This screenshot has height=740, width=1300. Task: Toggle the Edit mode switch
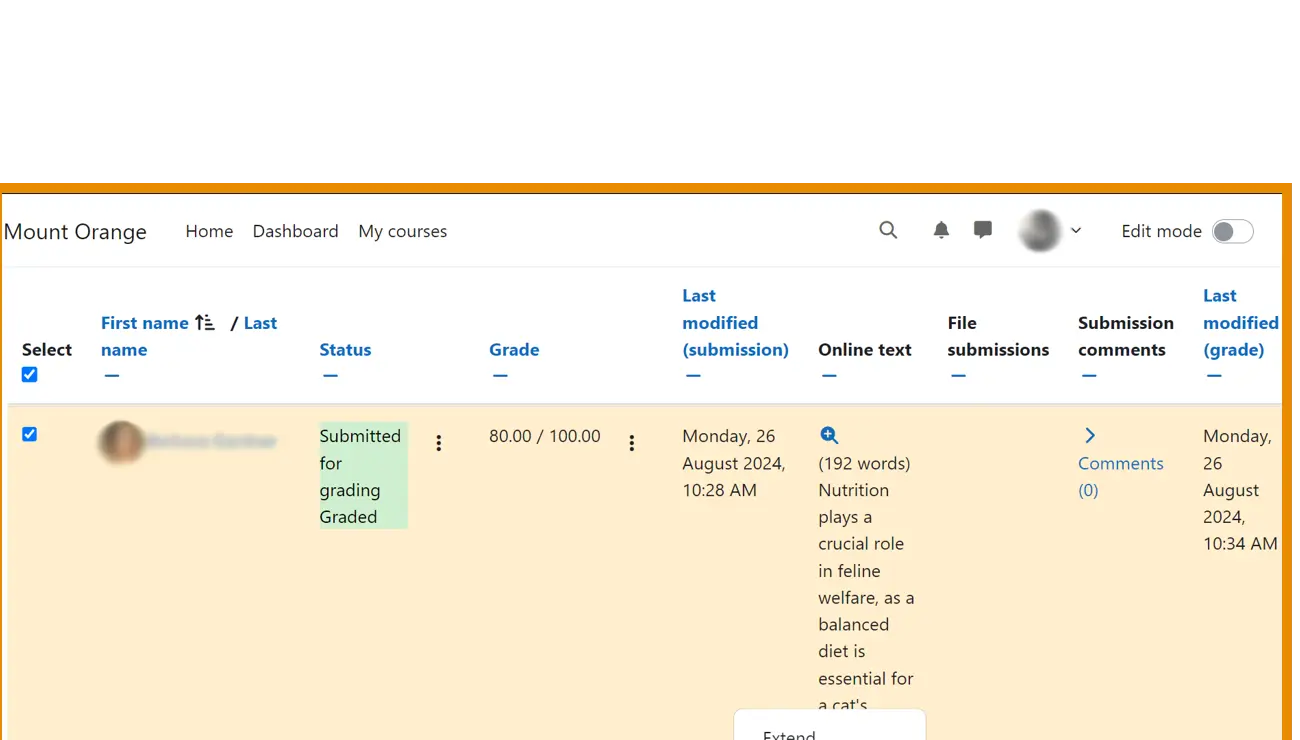click(1232, 232)
